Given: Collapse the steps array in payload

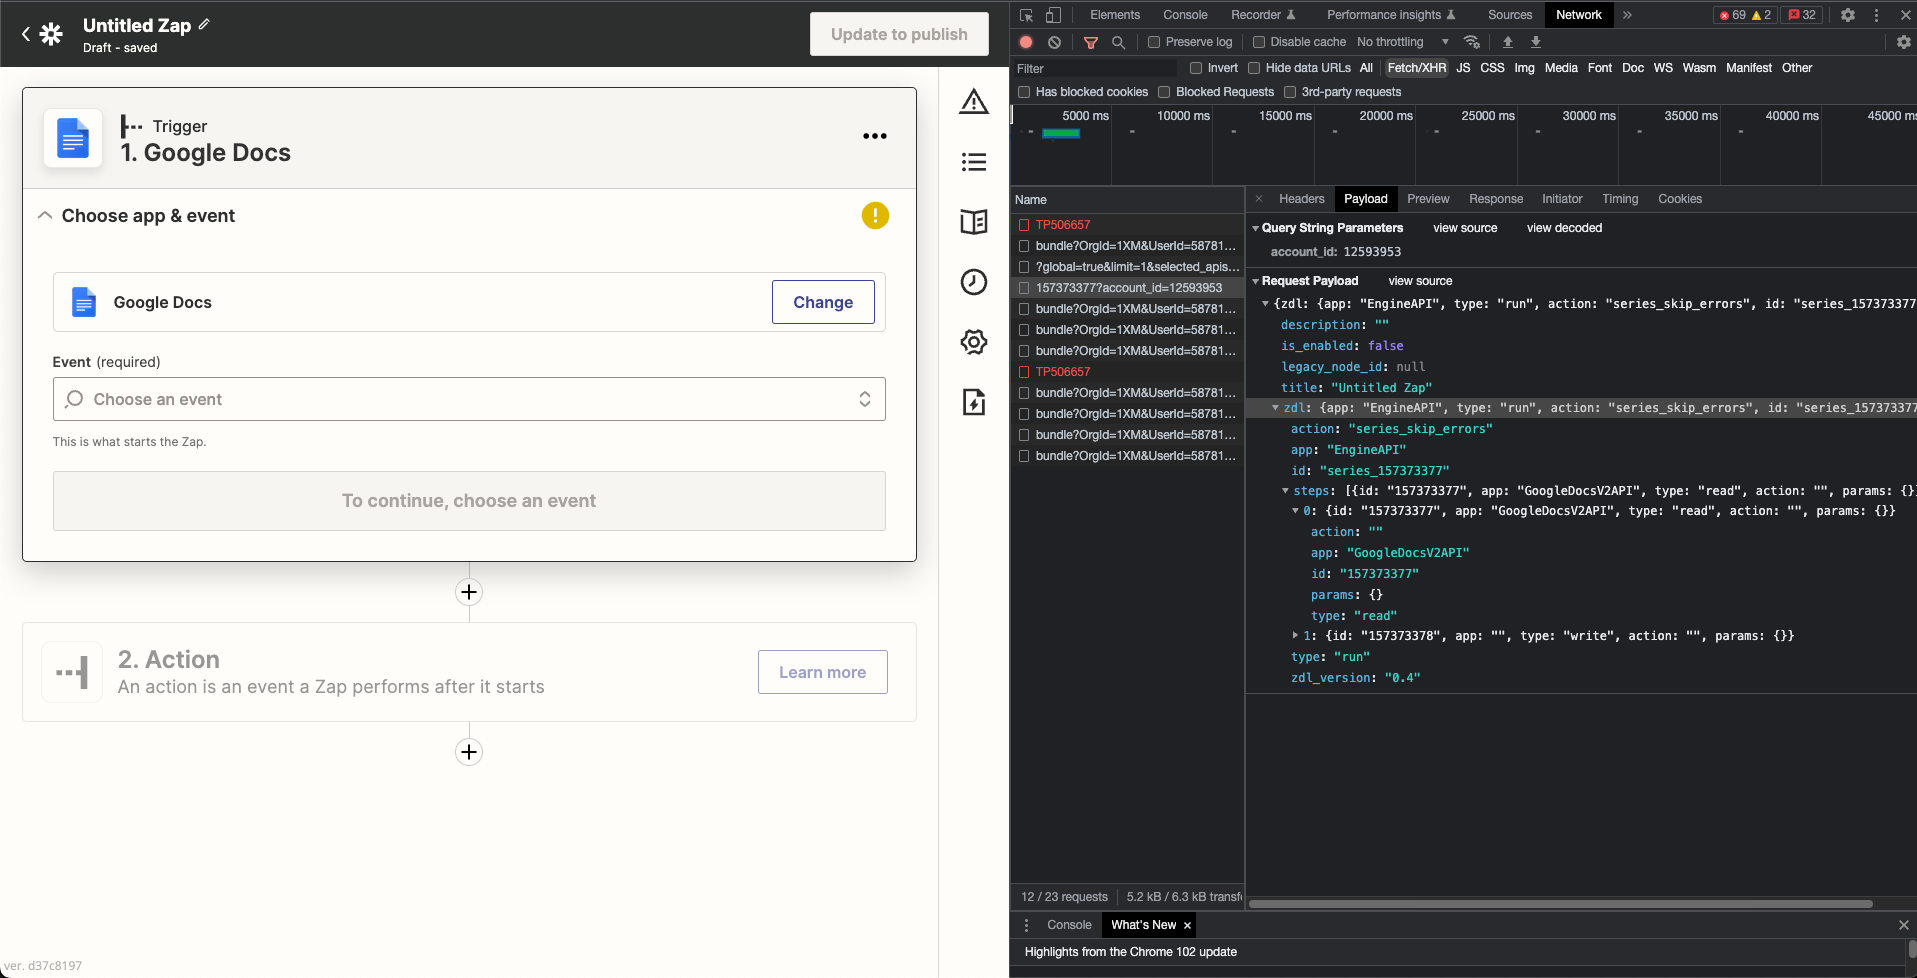Looking at the screenshot, I should [x=1286, y=491].
